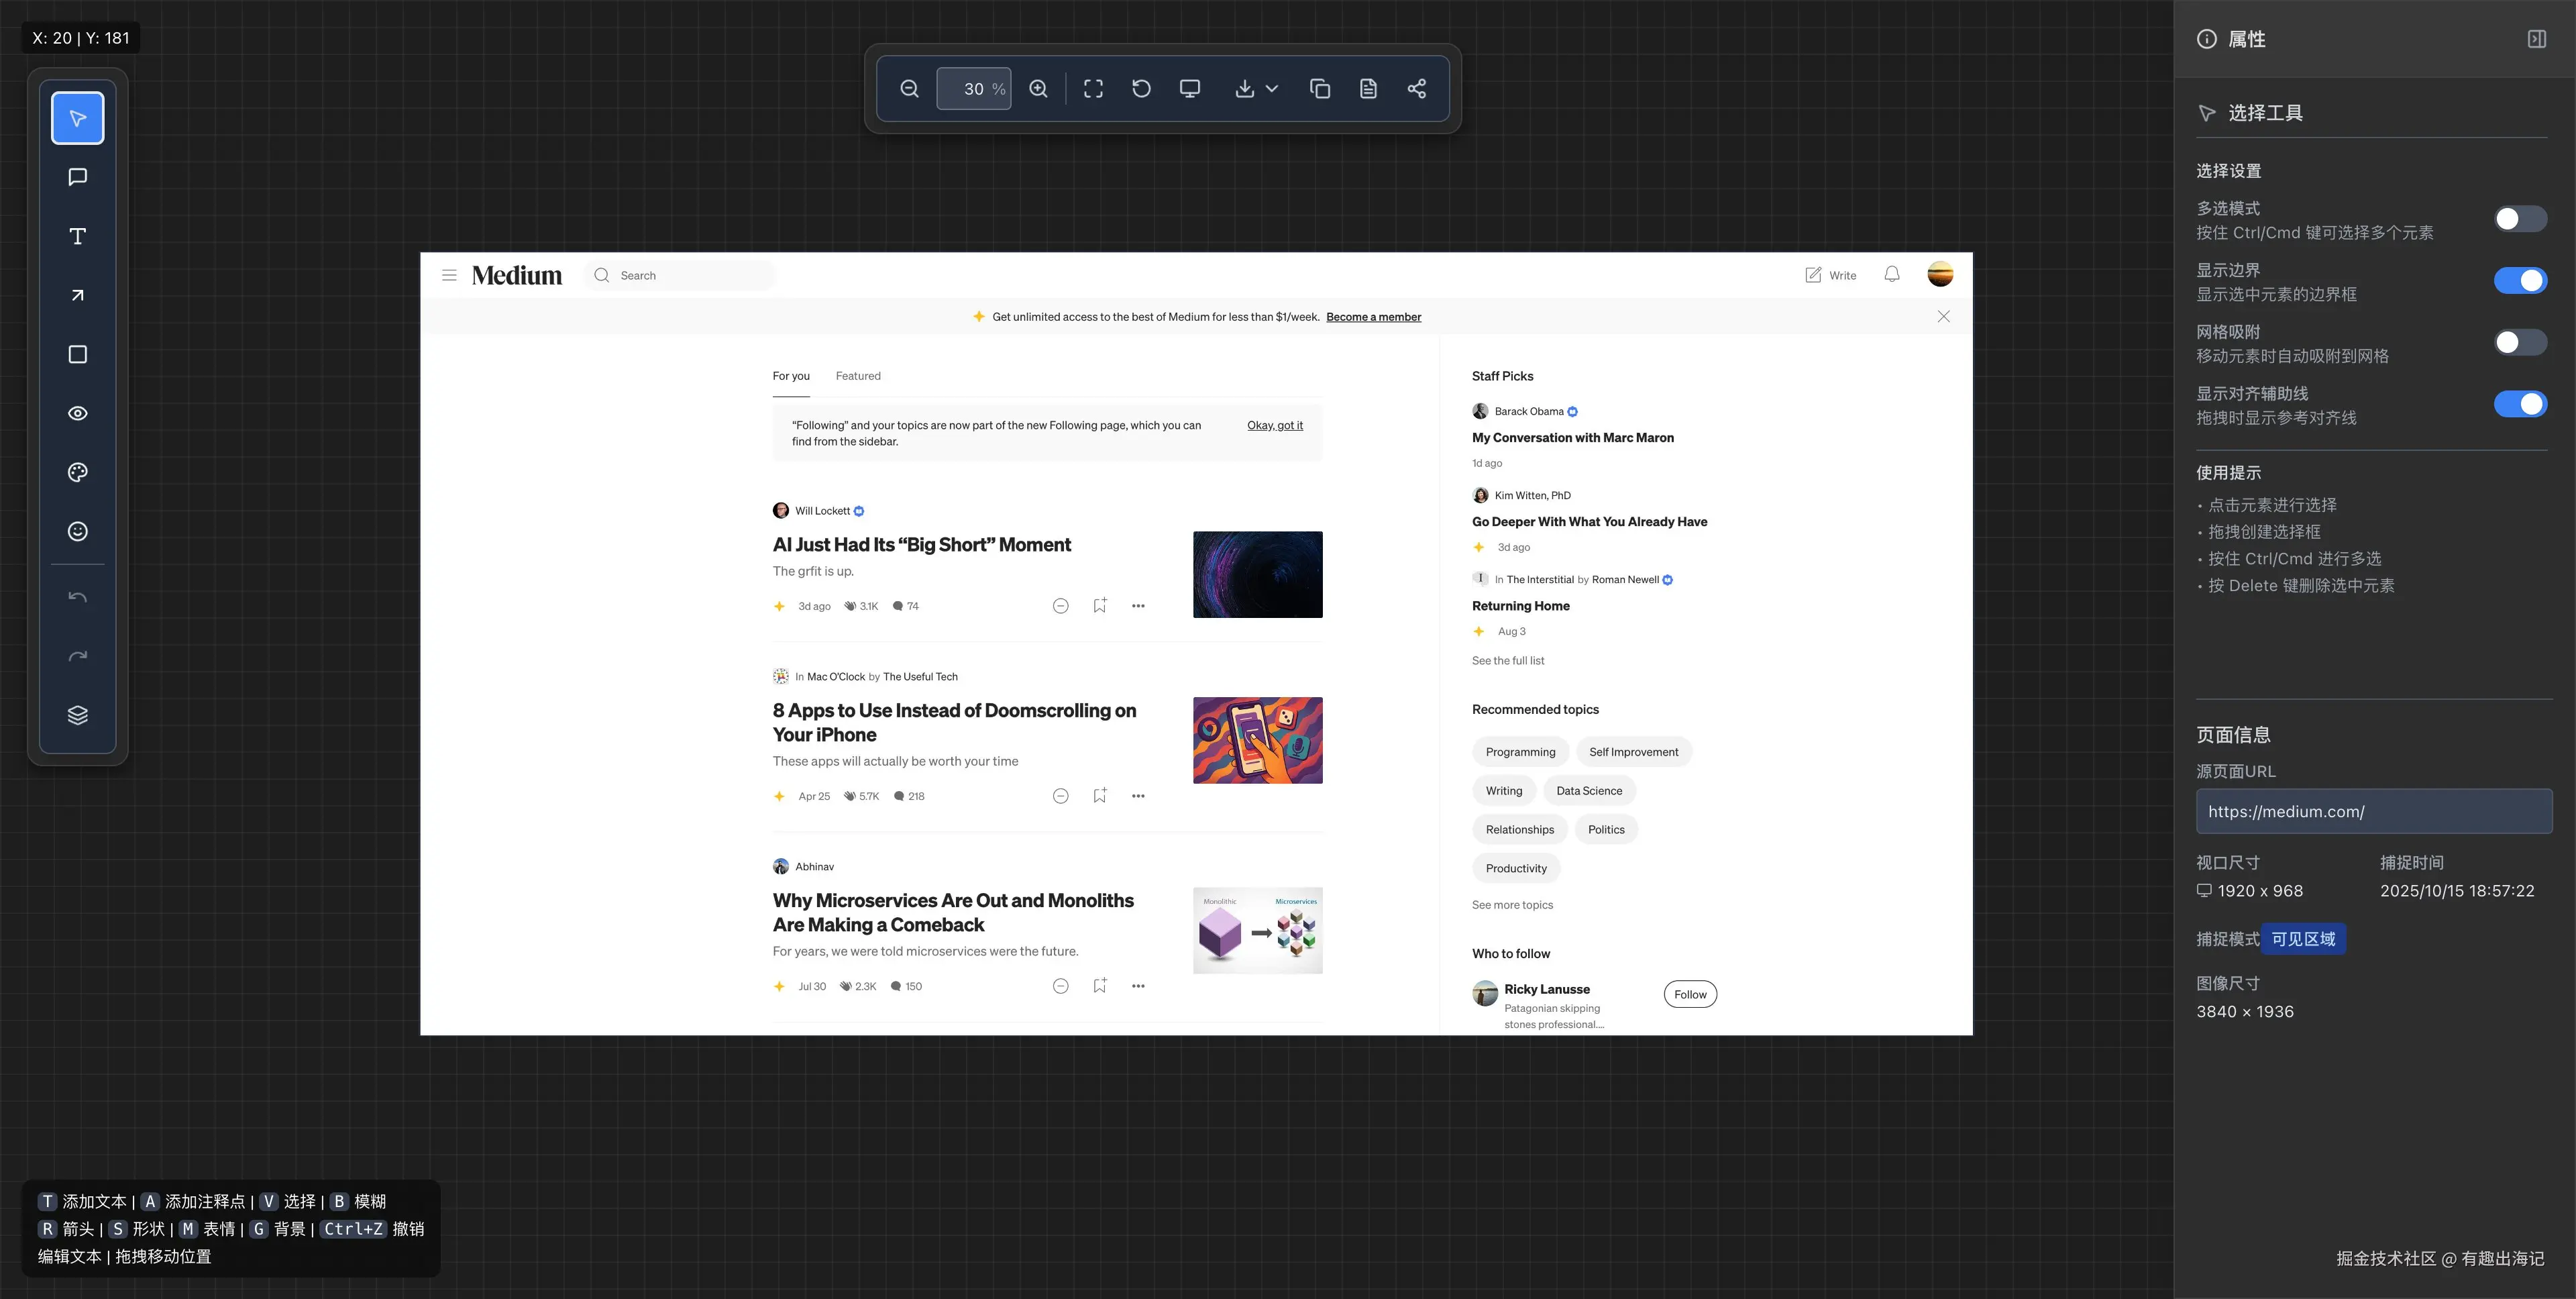Select the text tool in left toolbar
Image resolution: width=2576 pixels, height=1299 pixels.
[x=77, y=236]
